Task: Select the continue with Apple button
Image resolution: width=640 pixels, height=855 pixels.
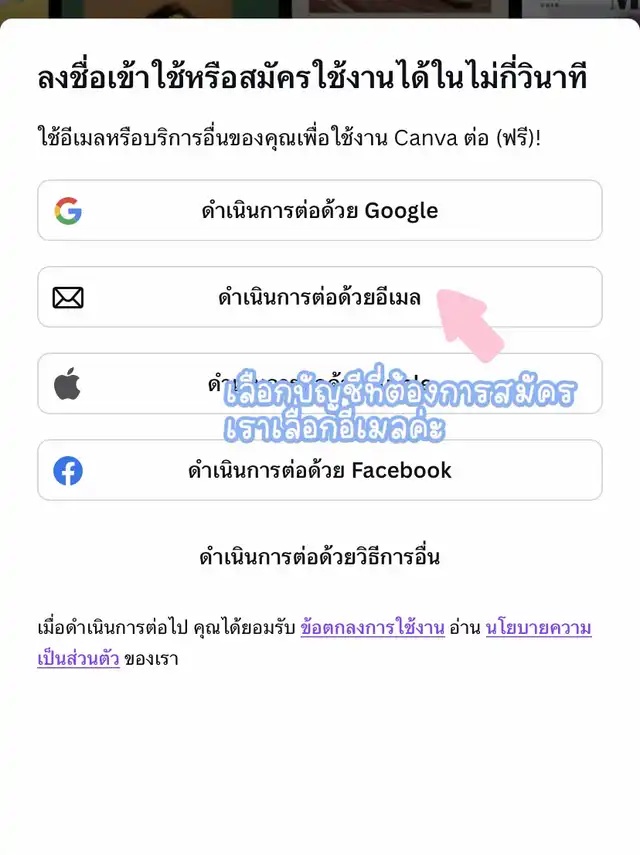Action: click(320, 383)
